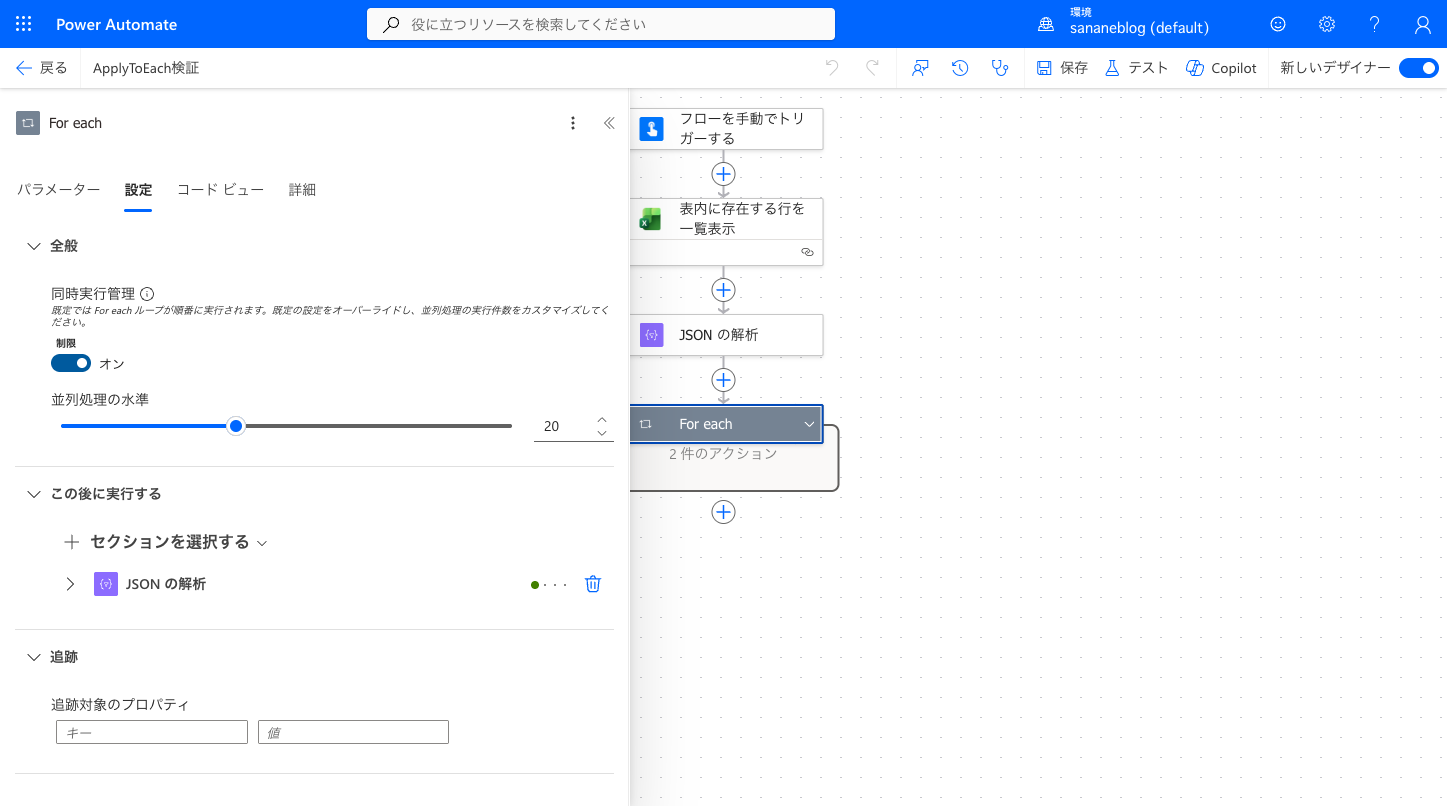This screenshot has height=806, width=1447.
Task: Decrease parallelism with the down stepper arrow
Action: pyautogui.click(x=602, y=433)
